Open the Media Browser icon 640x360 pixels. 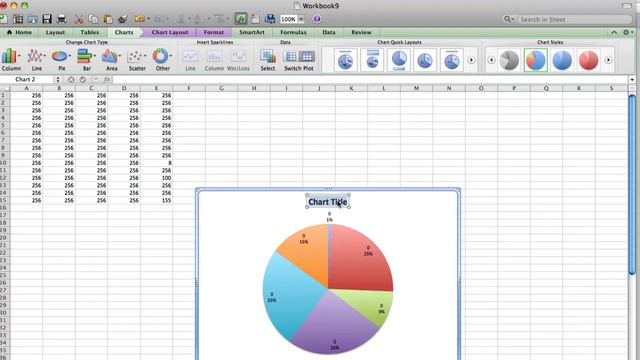pyautogui.click(x=270, y=19)
